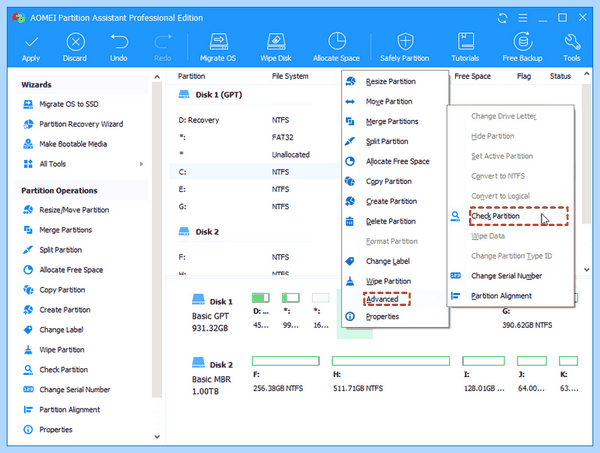This screenshot has height=453, width=600.
Task: Click the Free Space column header
Action: [473, 76]
